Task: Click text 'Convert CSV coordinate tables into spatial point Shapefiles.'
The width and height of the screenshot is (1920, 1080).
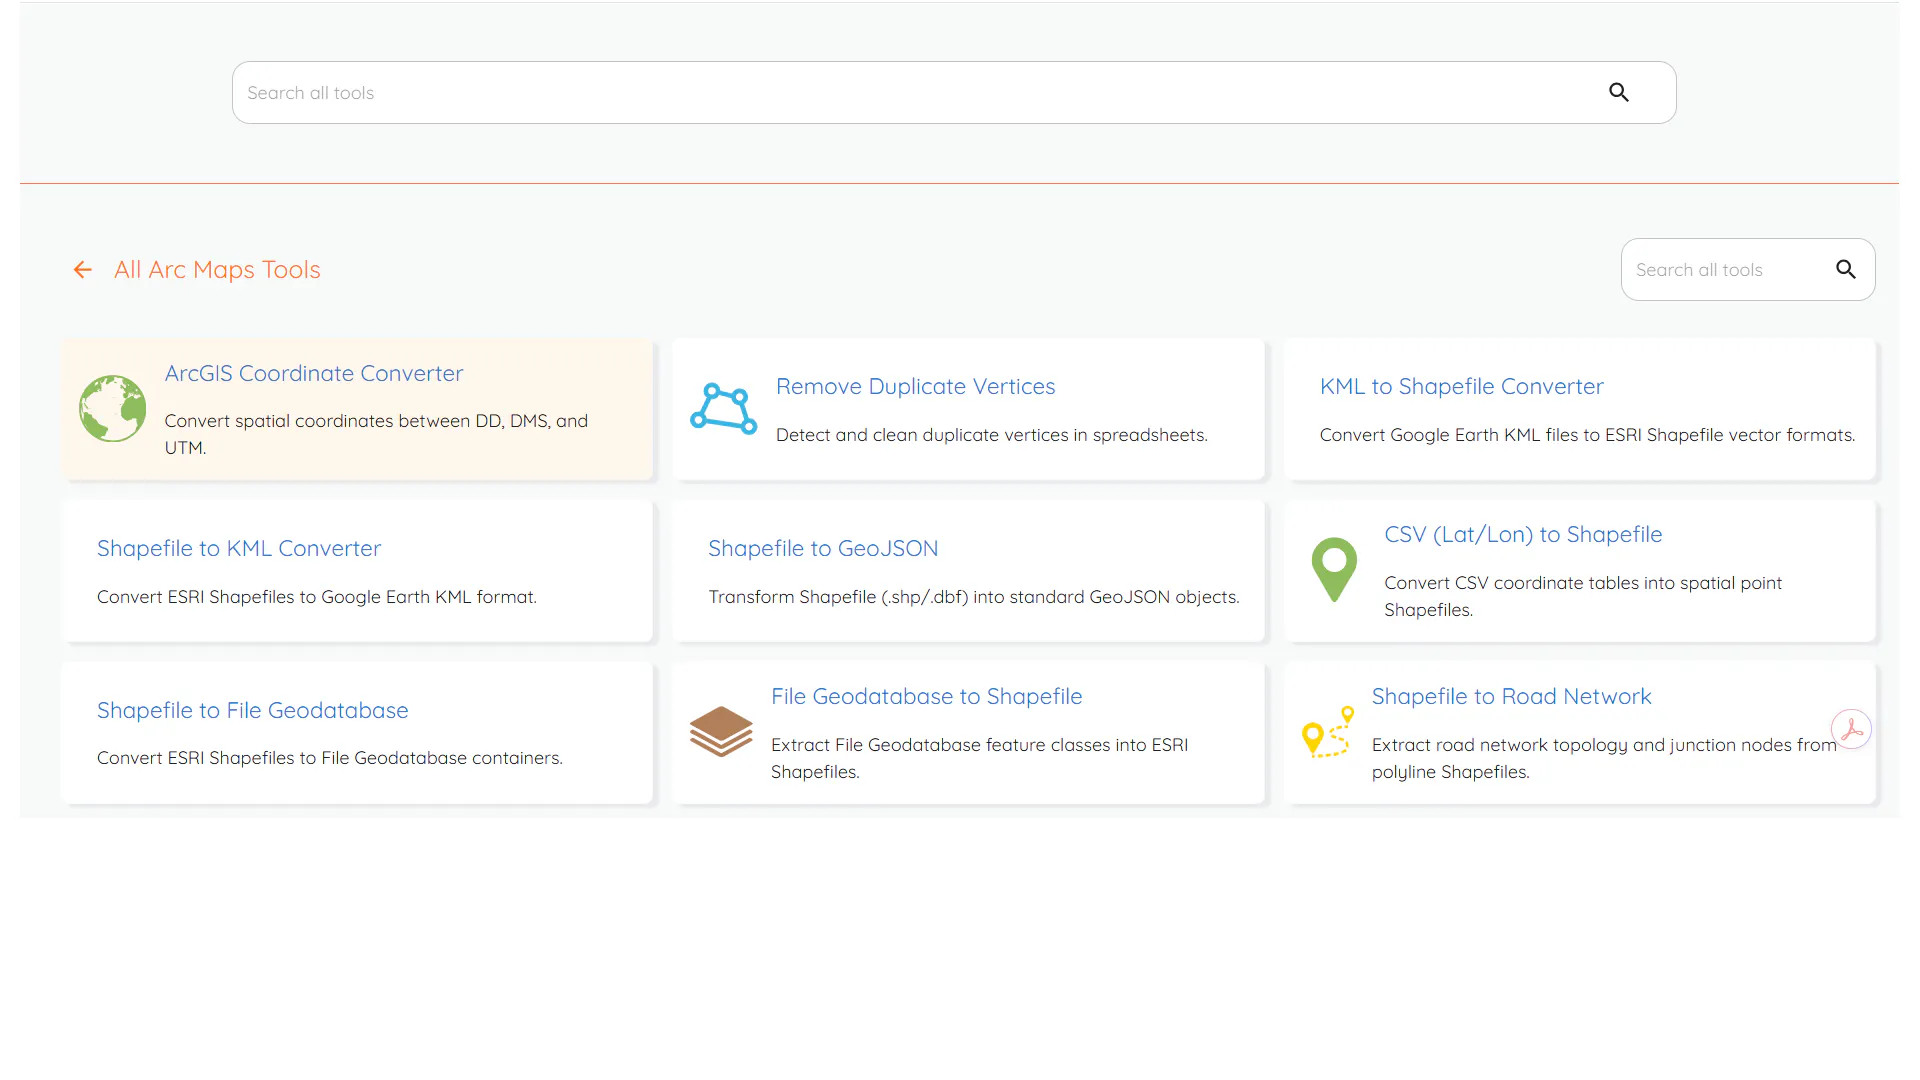Action: click(1583, 597)
